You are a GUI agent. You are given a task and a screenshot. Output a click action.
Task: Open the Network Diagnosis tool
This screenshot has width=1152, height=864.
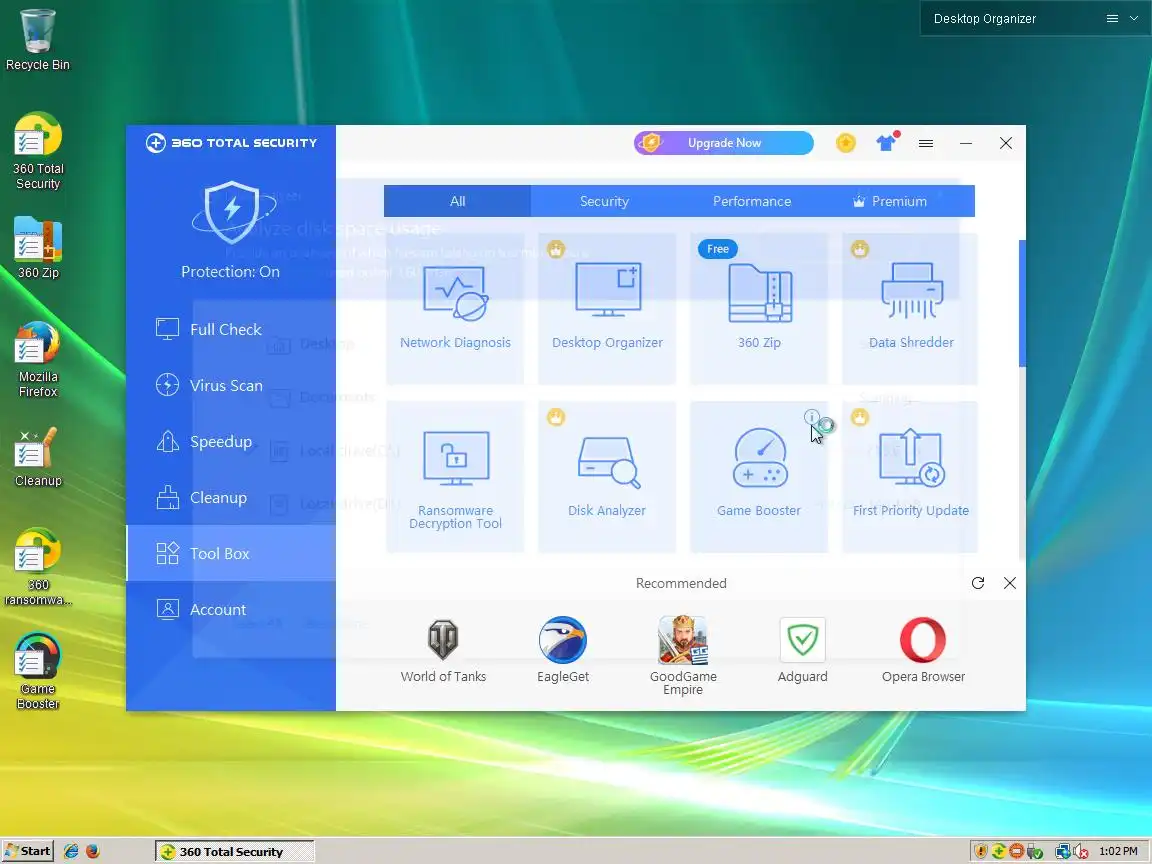[455, 309]
